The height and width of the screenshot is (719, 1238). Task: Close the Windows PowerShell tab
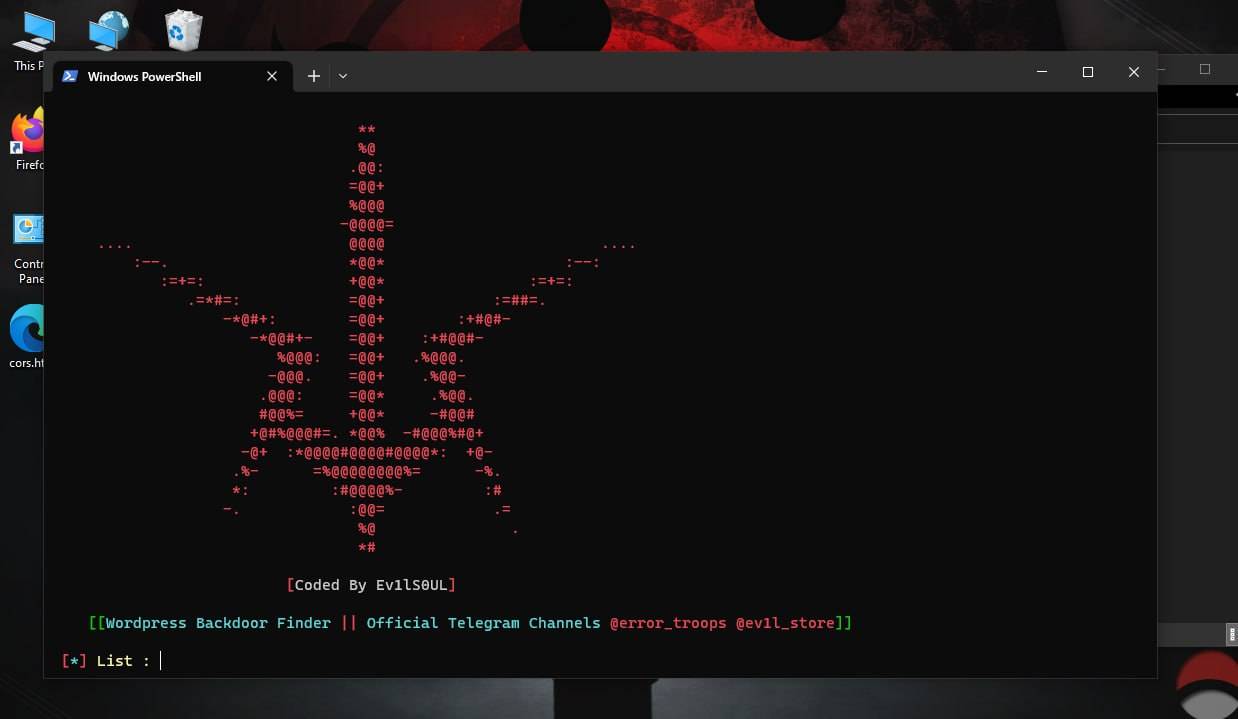(x=272, y=76)
